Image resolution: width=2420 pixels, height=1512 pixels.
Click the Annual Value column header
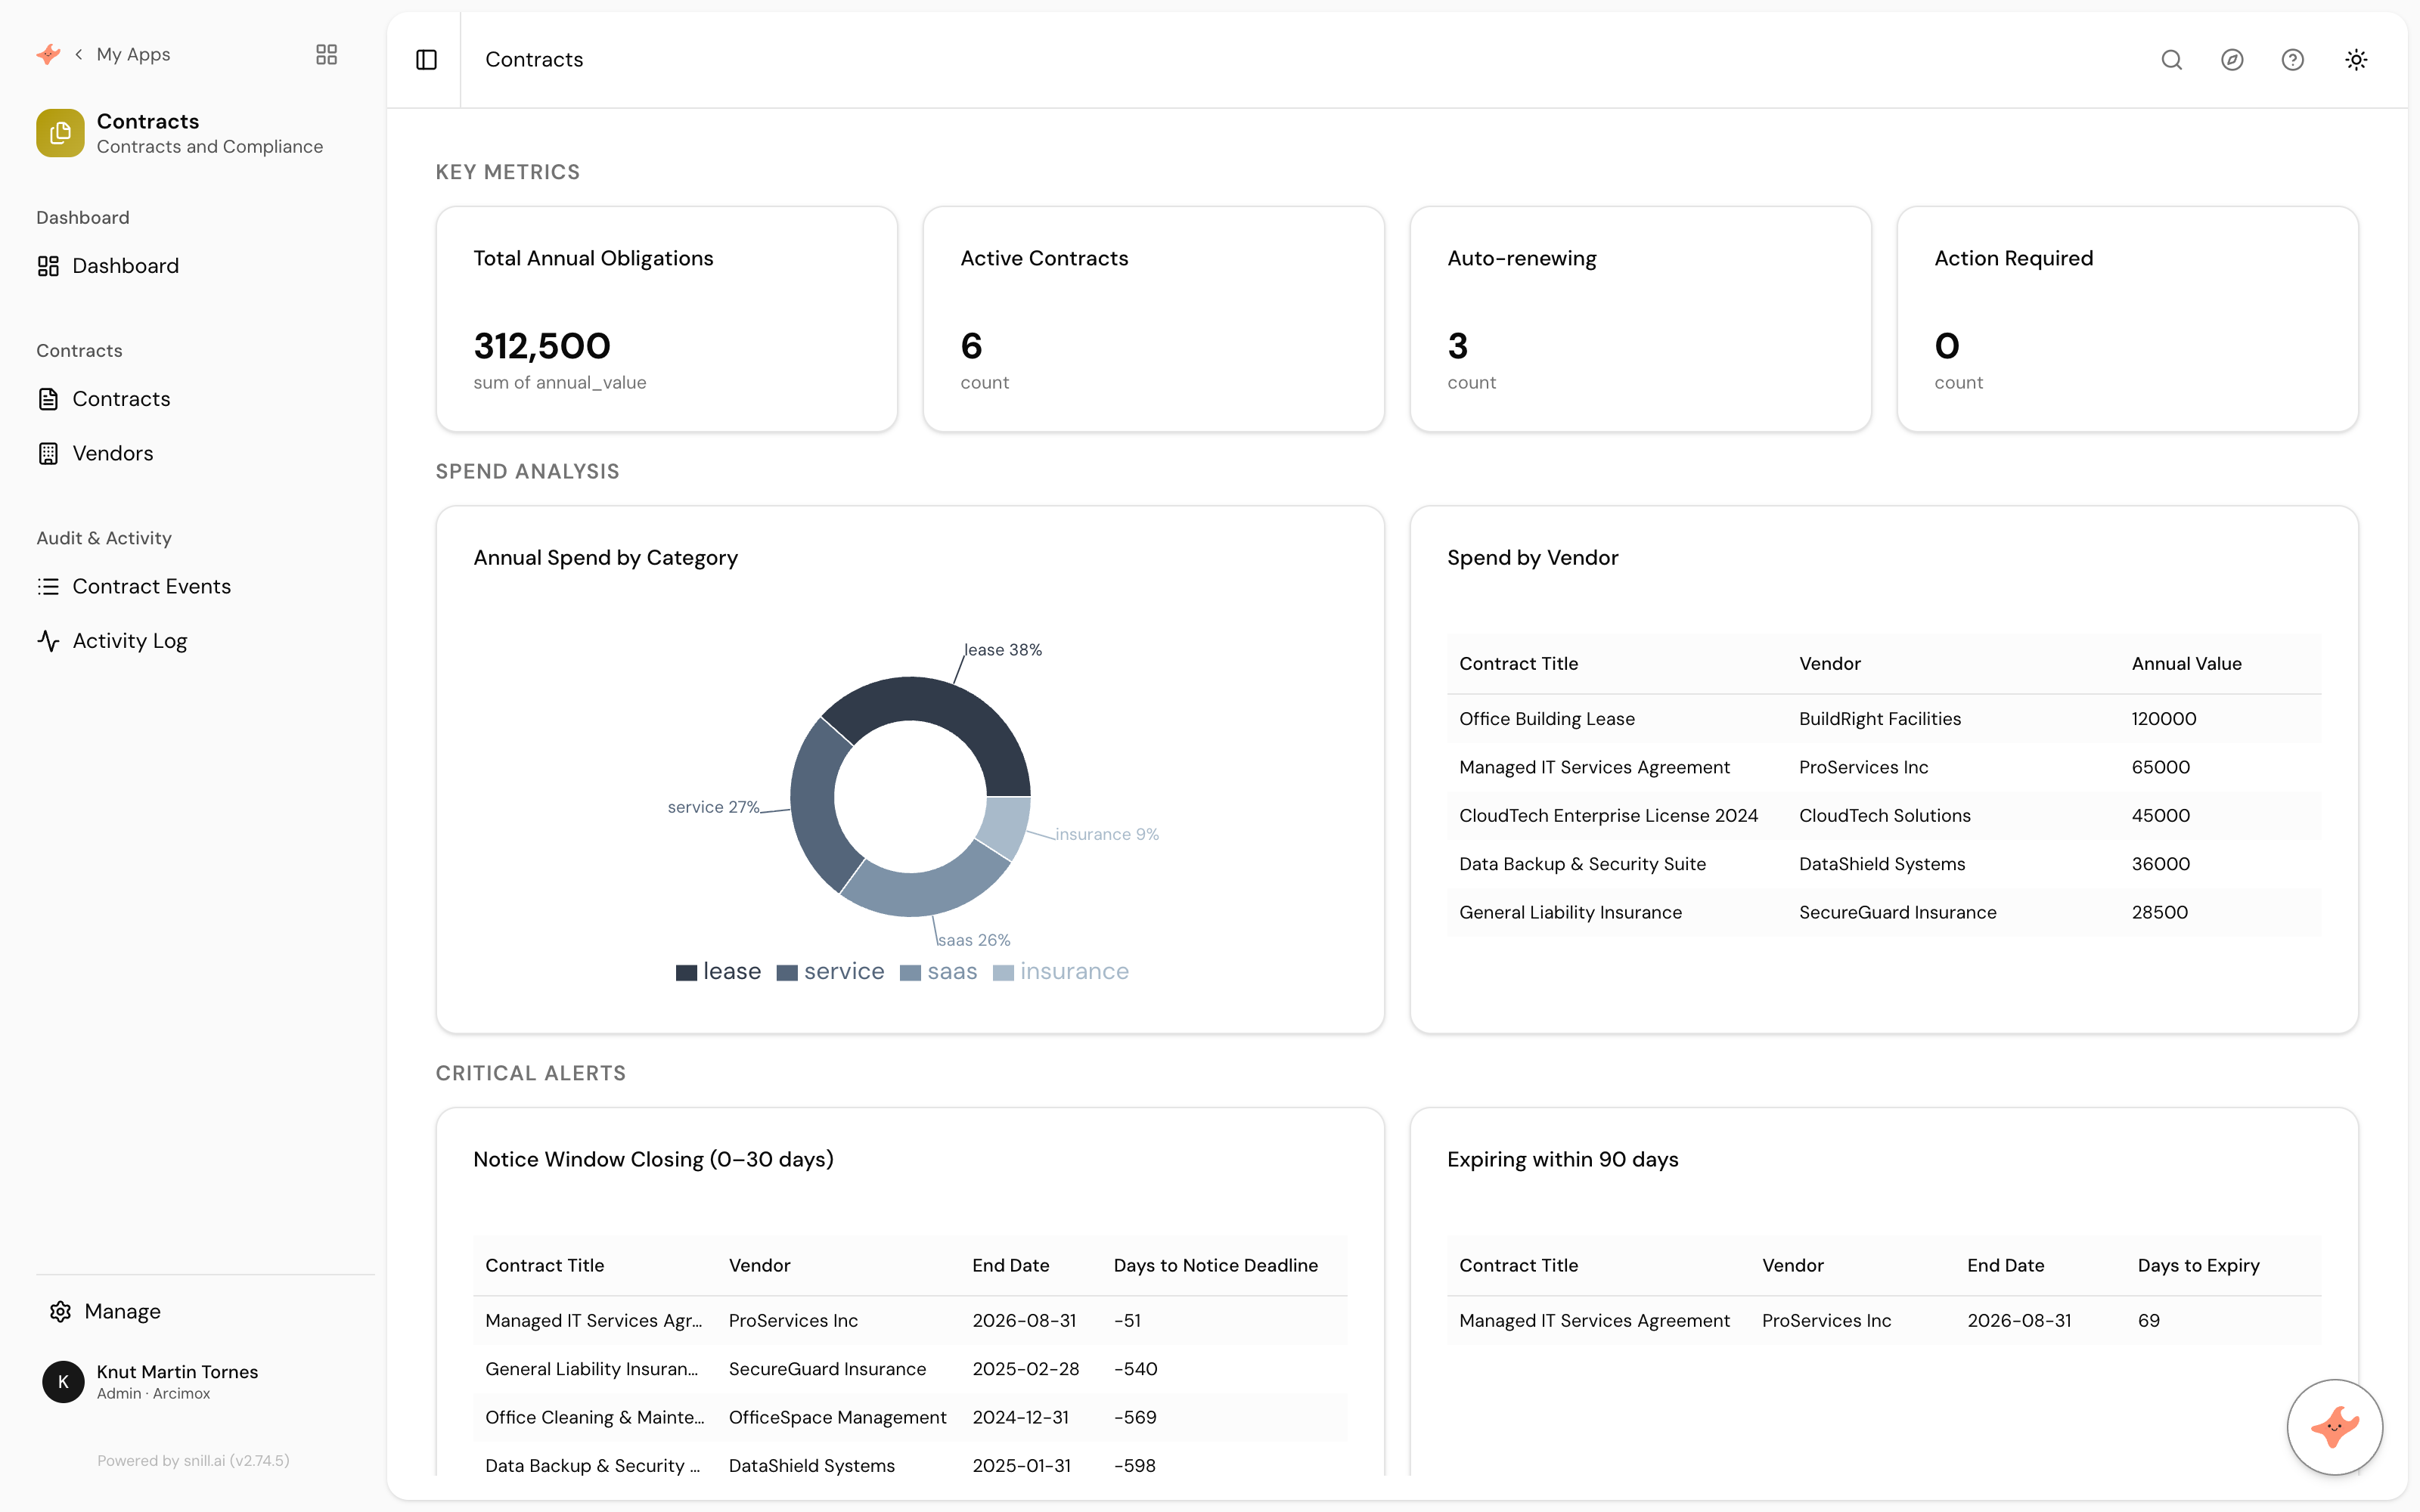(2186, 664)
